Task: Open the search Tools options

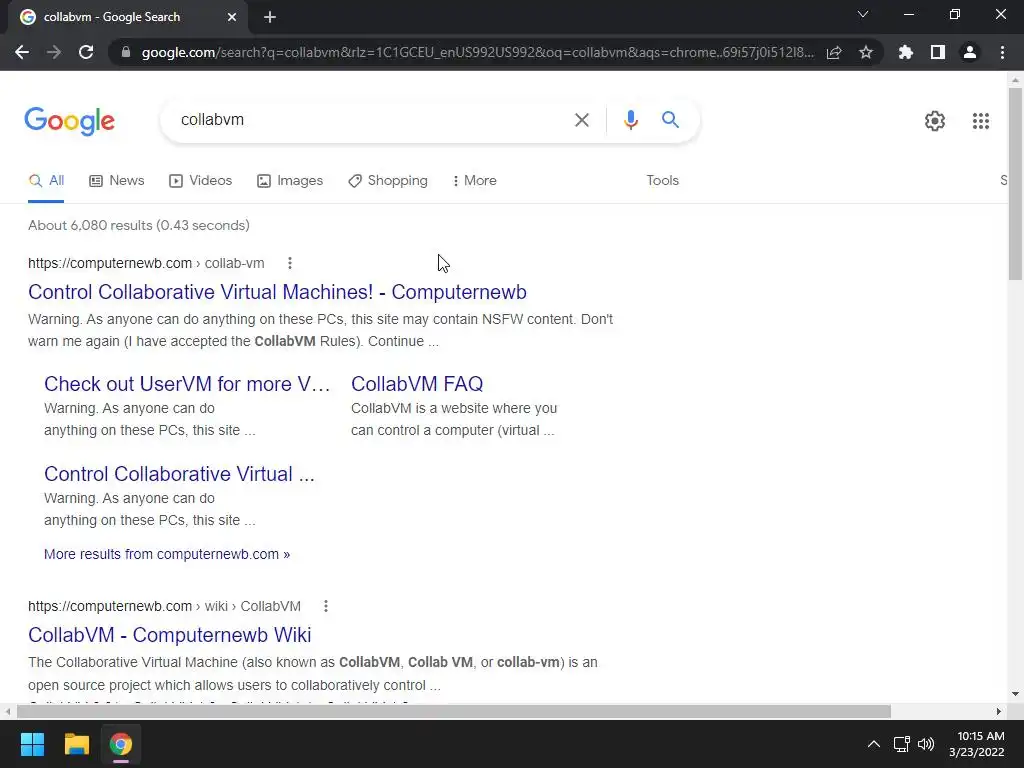Action: 662,181
